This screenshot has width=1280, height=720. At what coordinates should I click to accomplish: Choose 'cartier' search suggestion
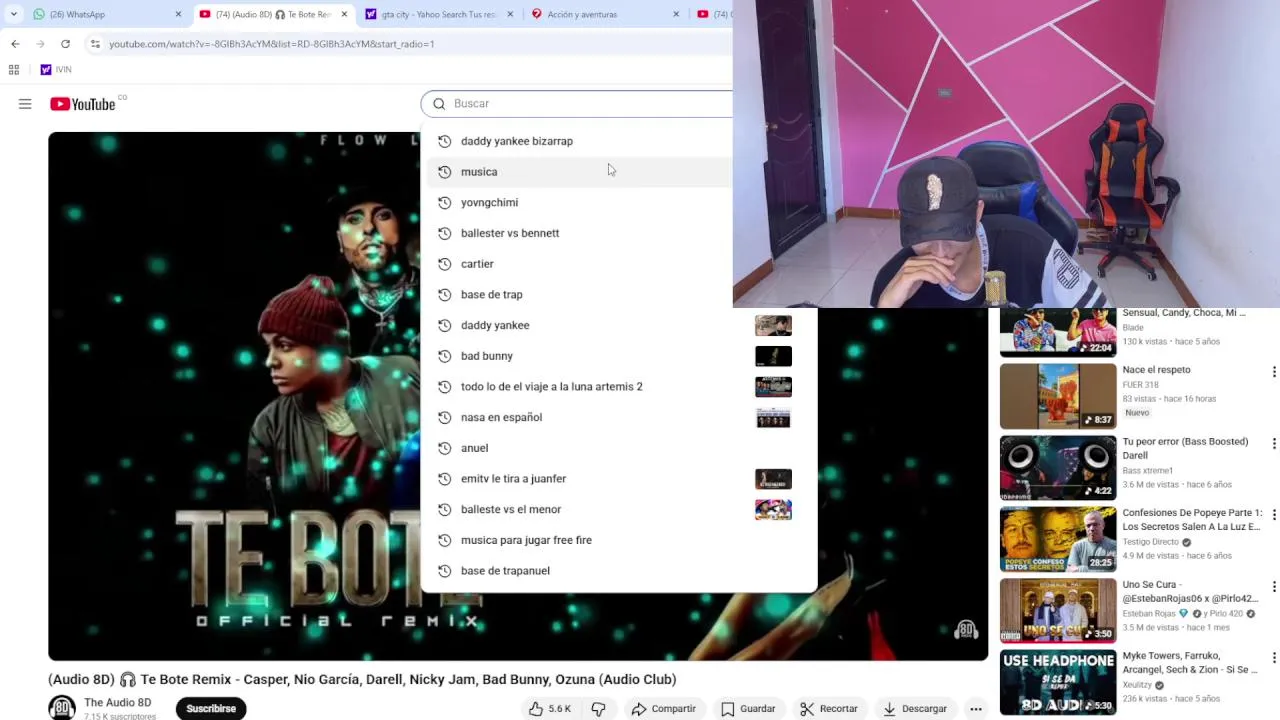(x=619, y=264)
